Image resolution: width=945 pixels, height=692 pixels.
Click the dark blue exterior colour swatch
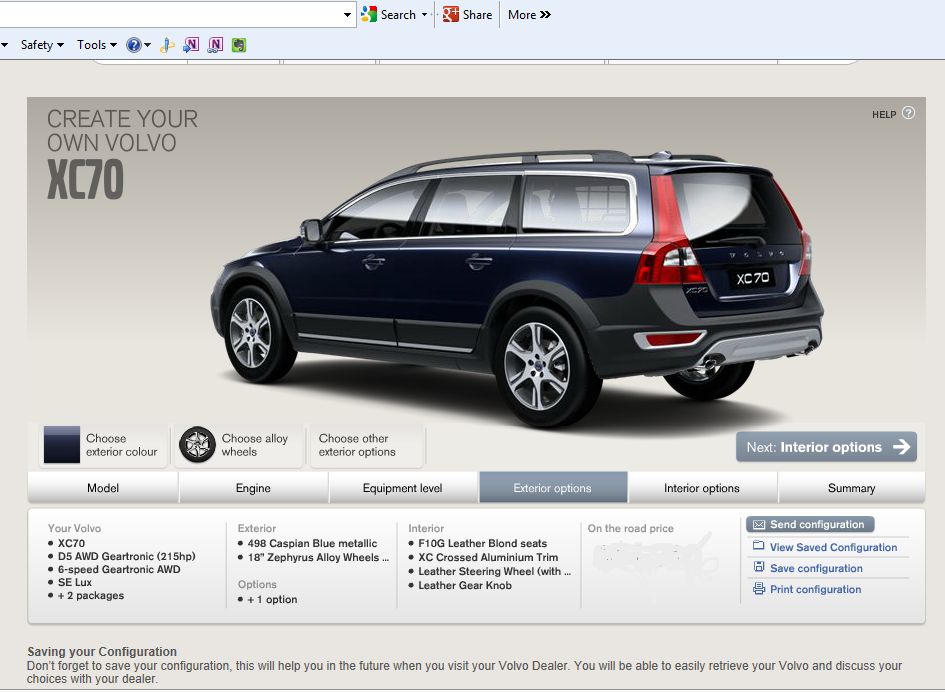[61, 445]
